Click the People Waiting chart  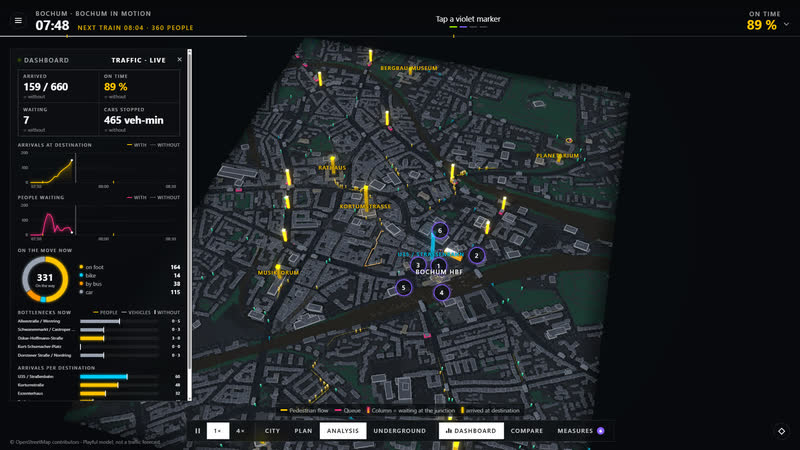pos(98,221)
